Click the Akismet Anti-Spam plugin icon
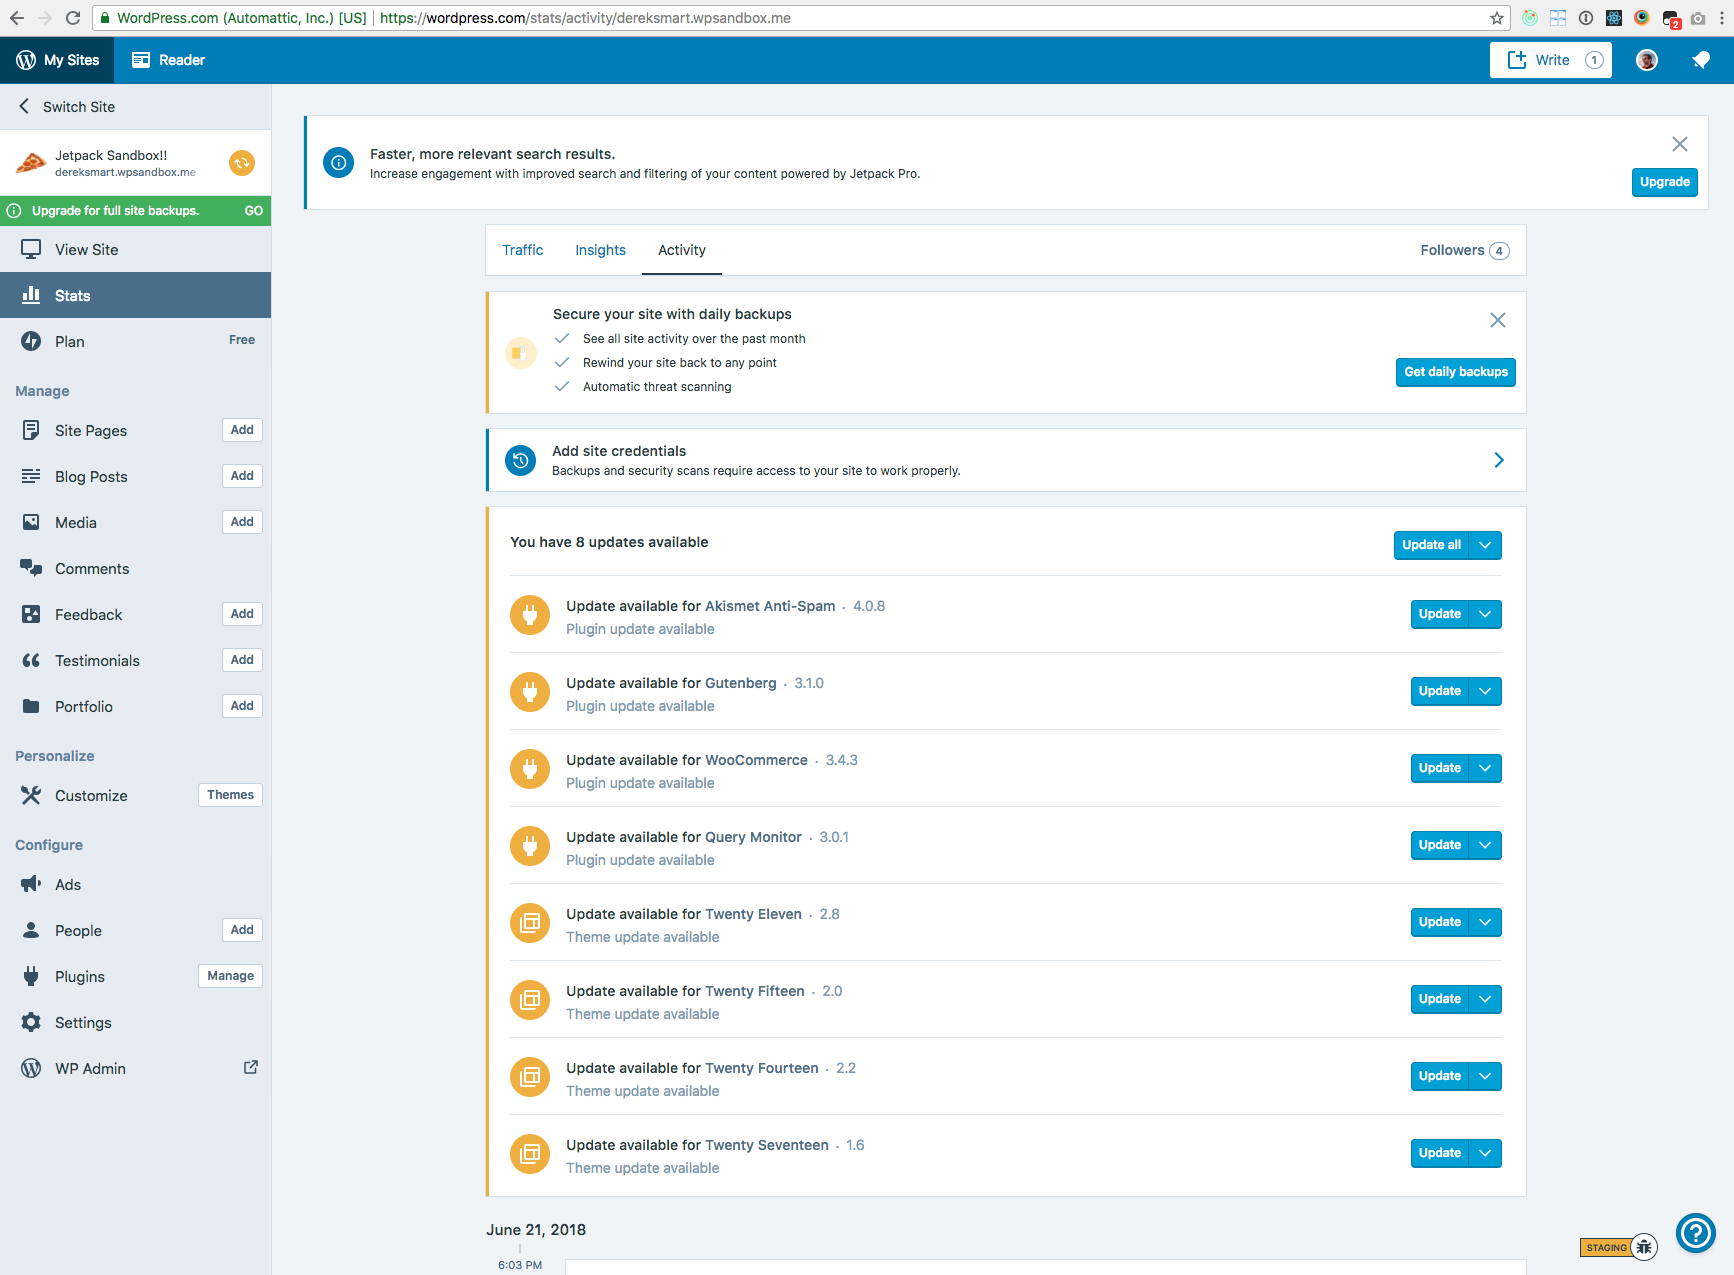The width and height of the screenshot is (1734, 1275). coord(530,615)
